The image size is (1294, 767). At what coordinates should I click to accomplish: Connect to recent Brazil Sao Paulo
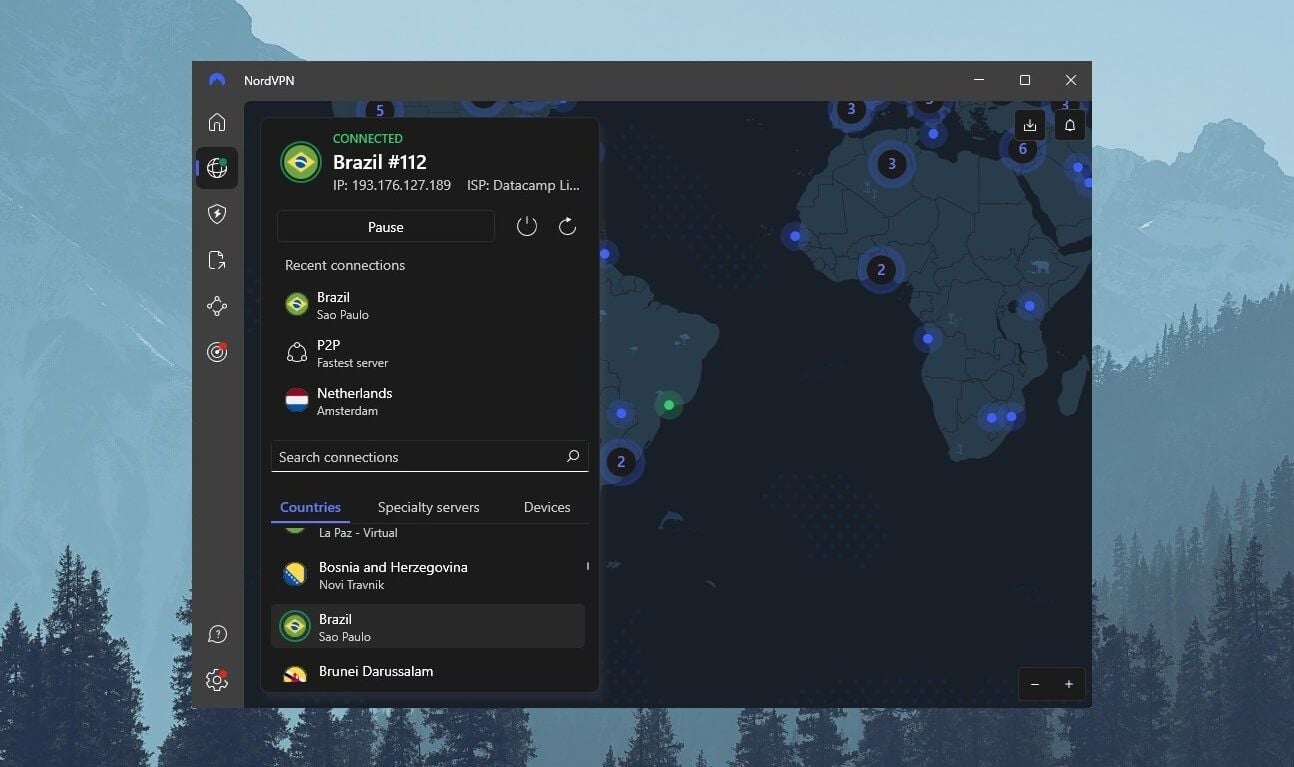click(430, 305)
